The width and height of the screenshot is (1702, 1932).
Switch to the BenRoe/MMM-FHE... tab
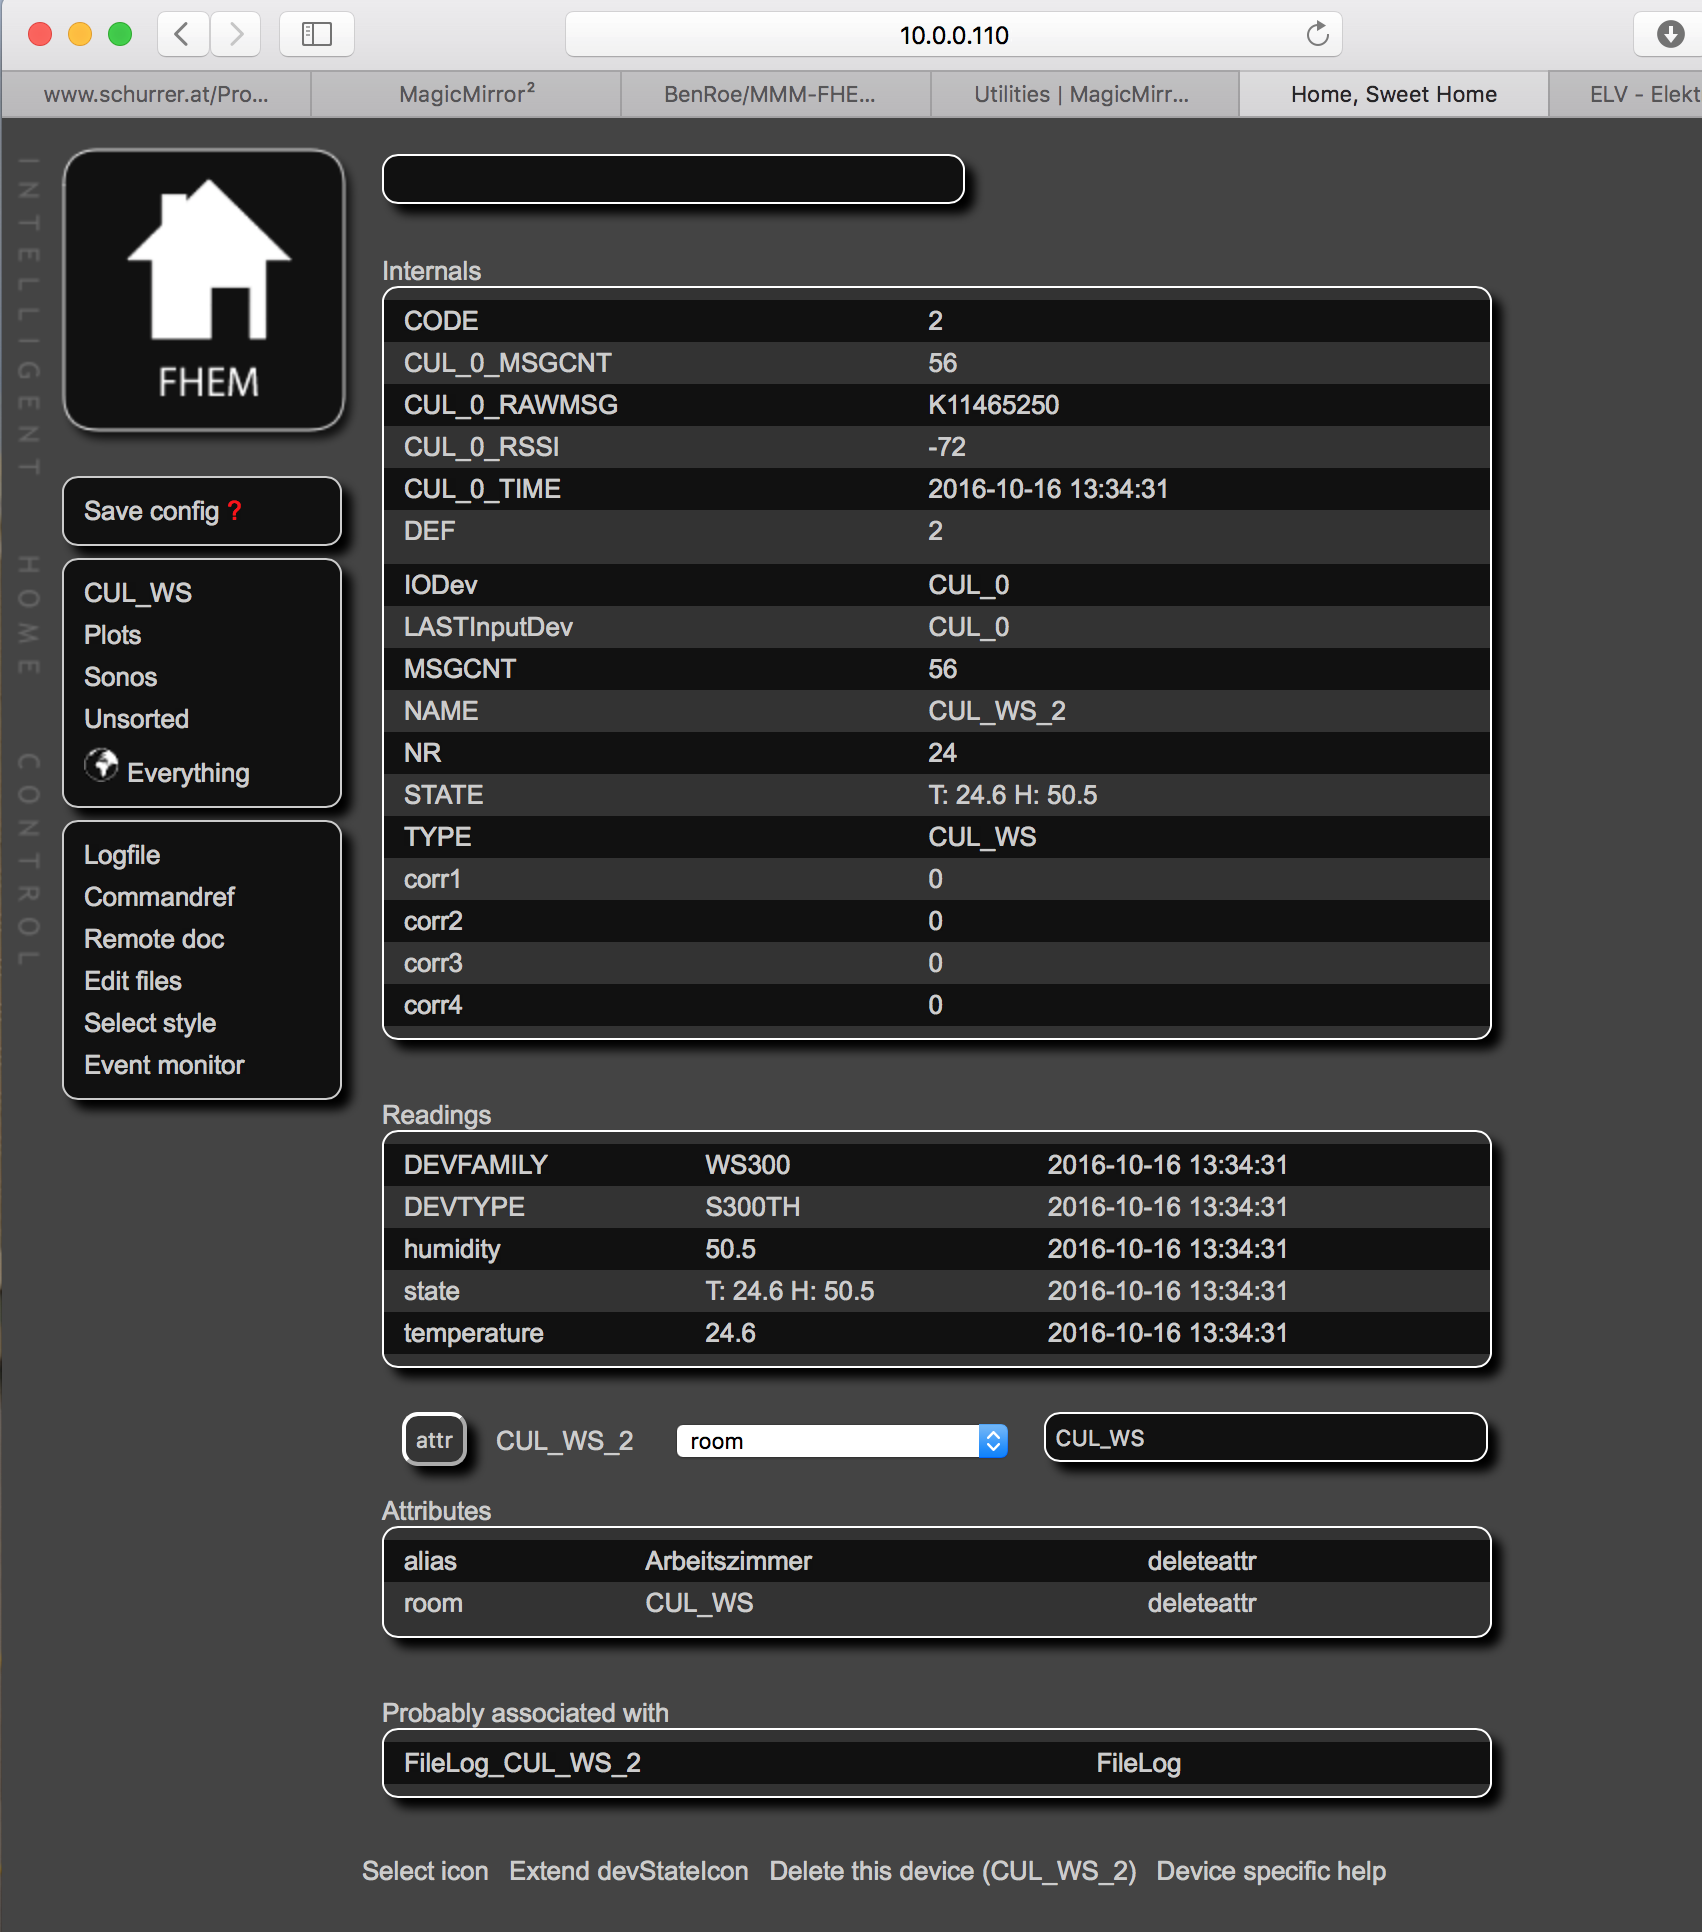(769, 94)
